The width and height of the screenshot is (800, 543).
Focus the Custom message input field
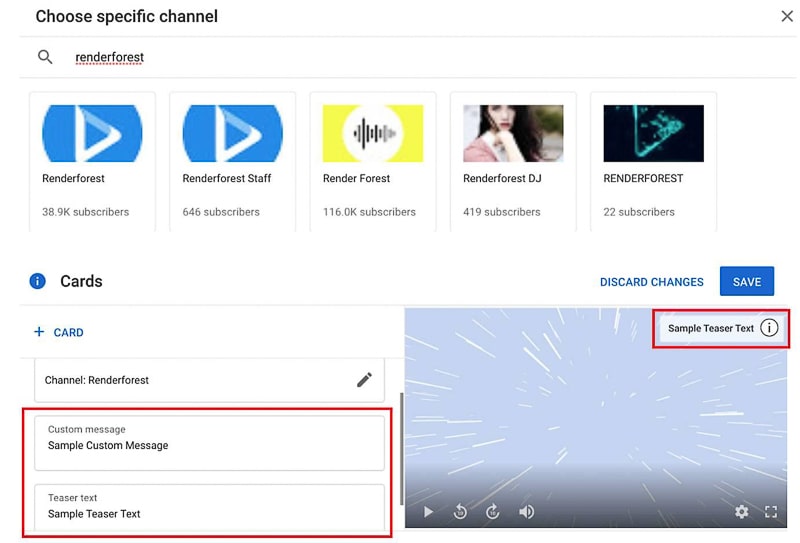pyautogui.click(x=209, y=443)
